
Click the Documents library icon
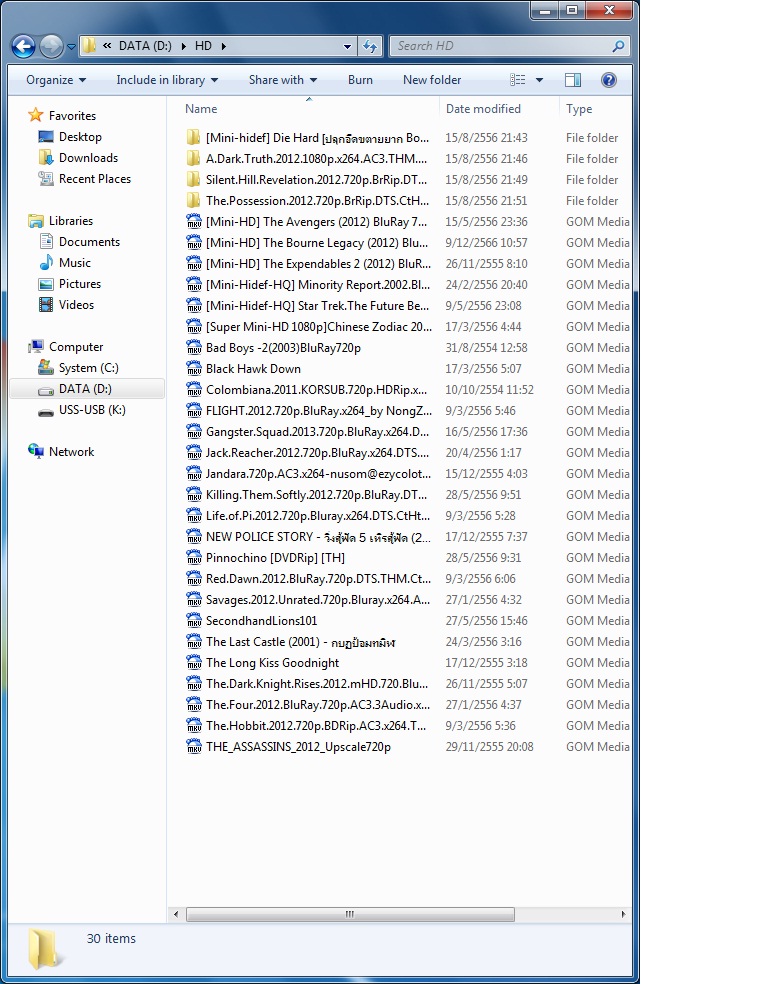click(x=46, y=241)
